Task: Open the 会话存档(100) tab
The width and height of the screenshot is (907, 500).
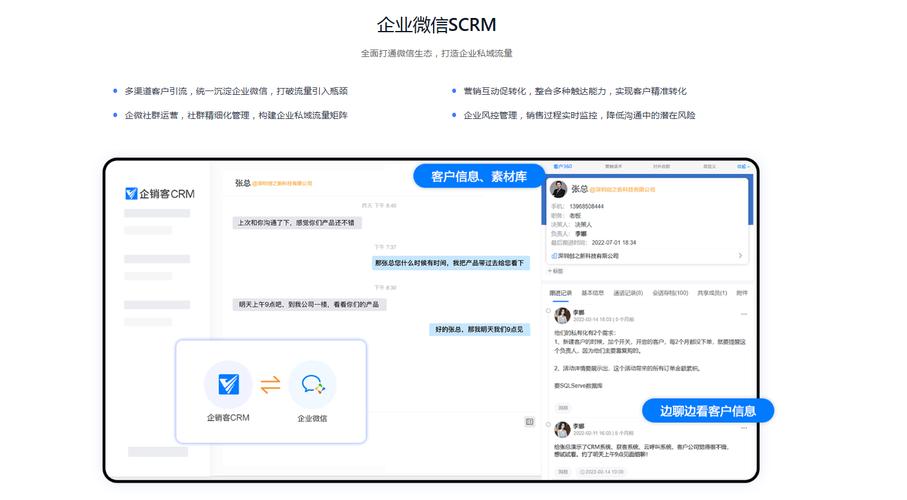Action: pos(670,293)
